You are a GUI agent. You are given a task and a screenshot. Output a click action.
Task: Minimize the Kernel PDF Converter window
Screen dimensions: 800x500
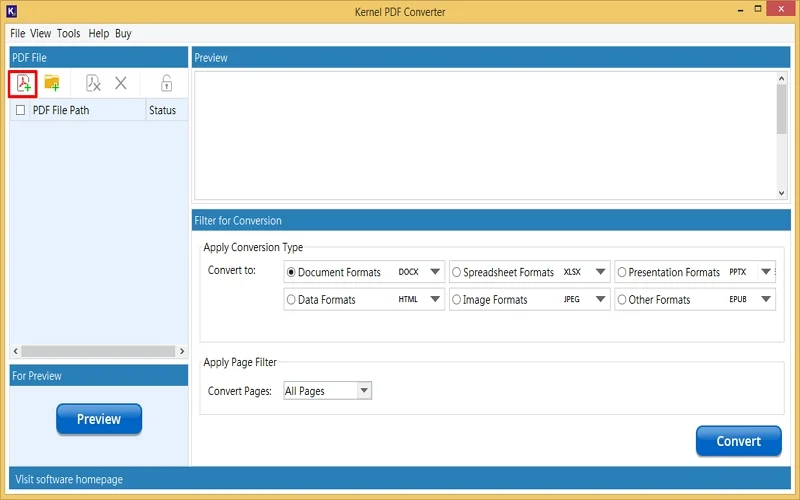tap(740, 10)
